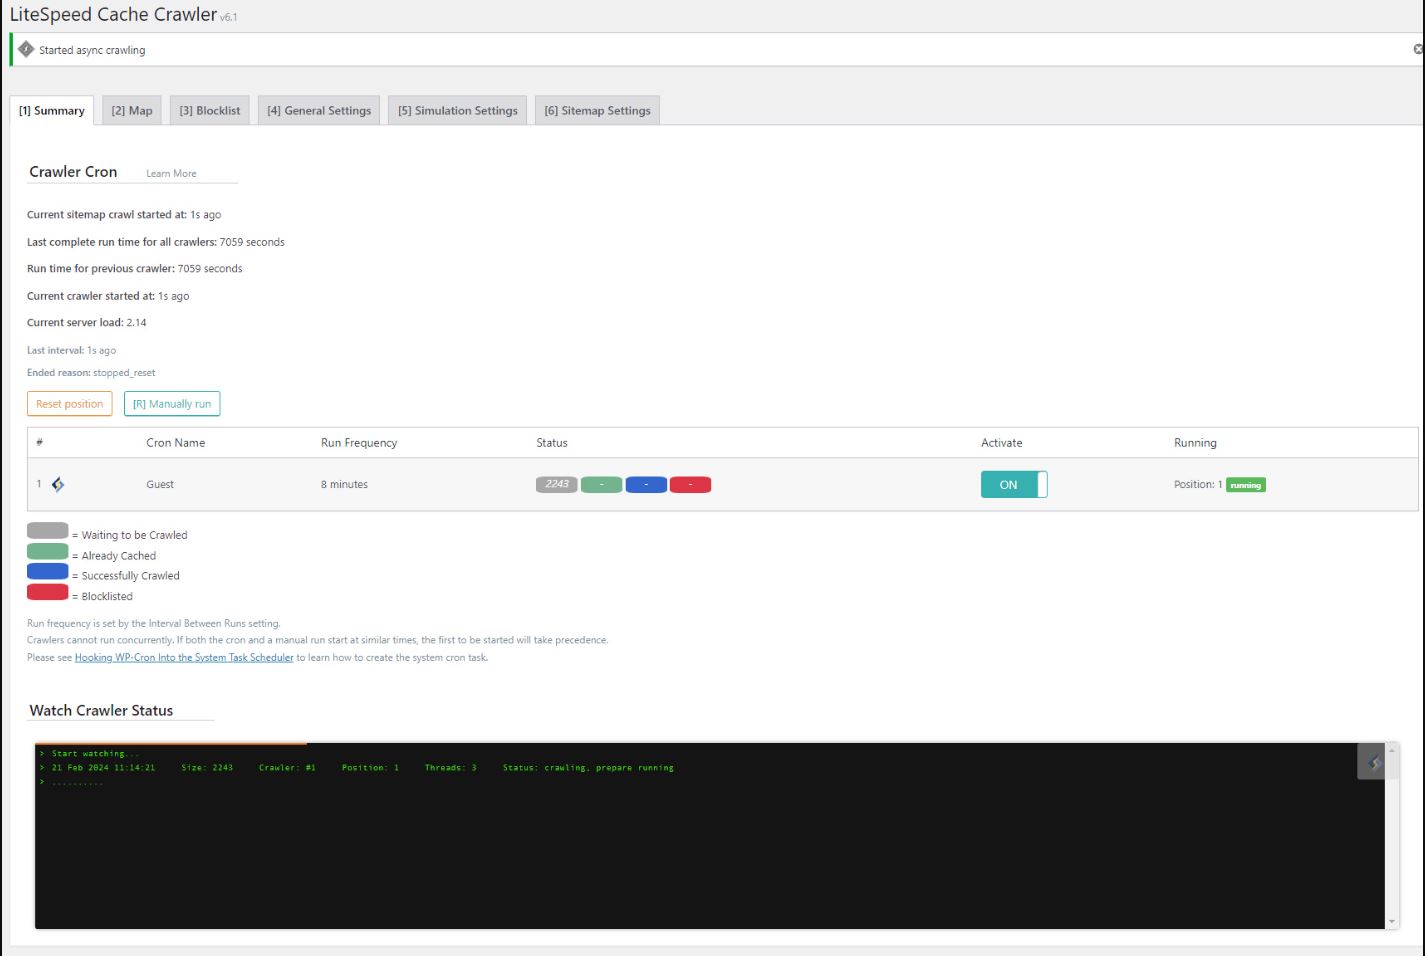Click Last complete run time for all crawlers line
This screenshot has height=956, width=1425.
point(156,242)
